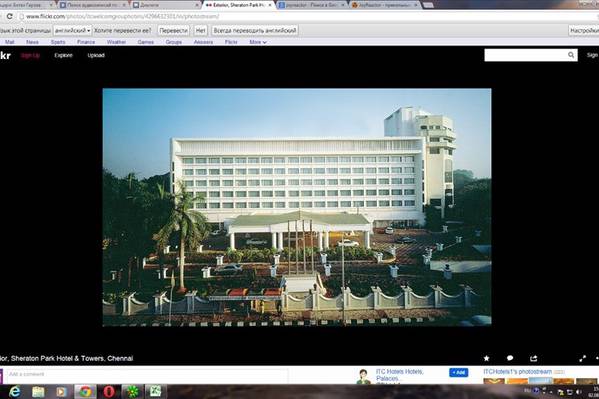Click the Upload menu item
The image size is (599, 399).
(96, 55)
